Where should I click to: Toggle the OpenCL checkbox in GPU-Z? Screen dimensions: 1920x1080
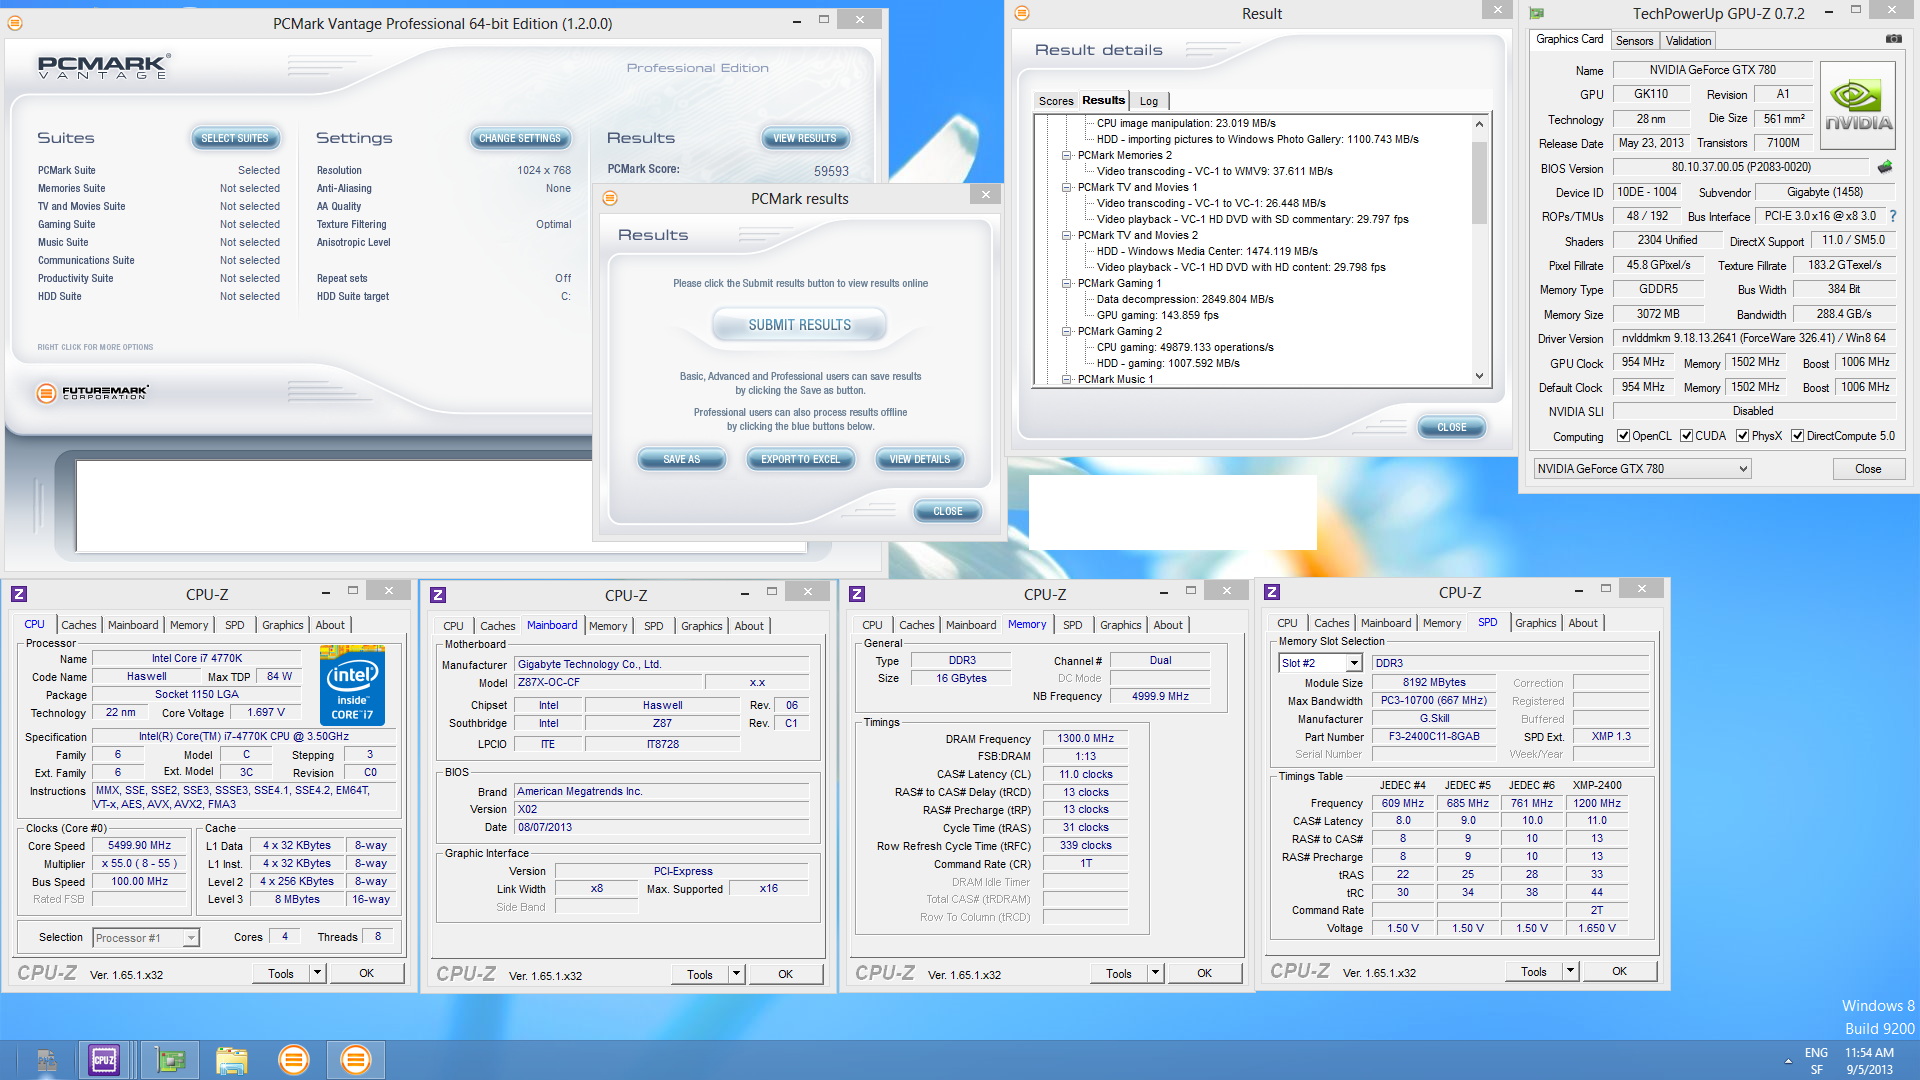point(1623,436)
